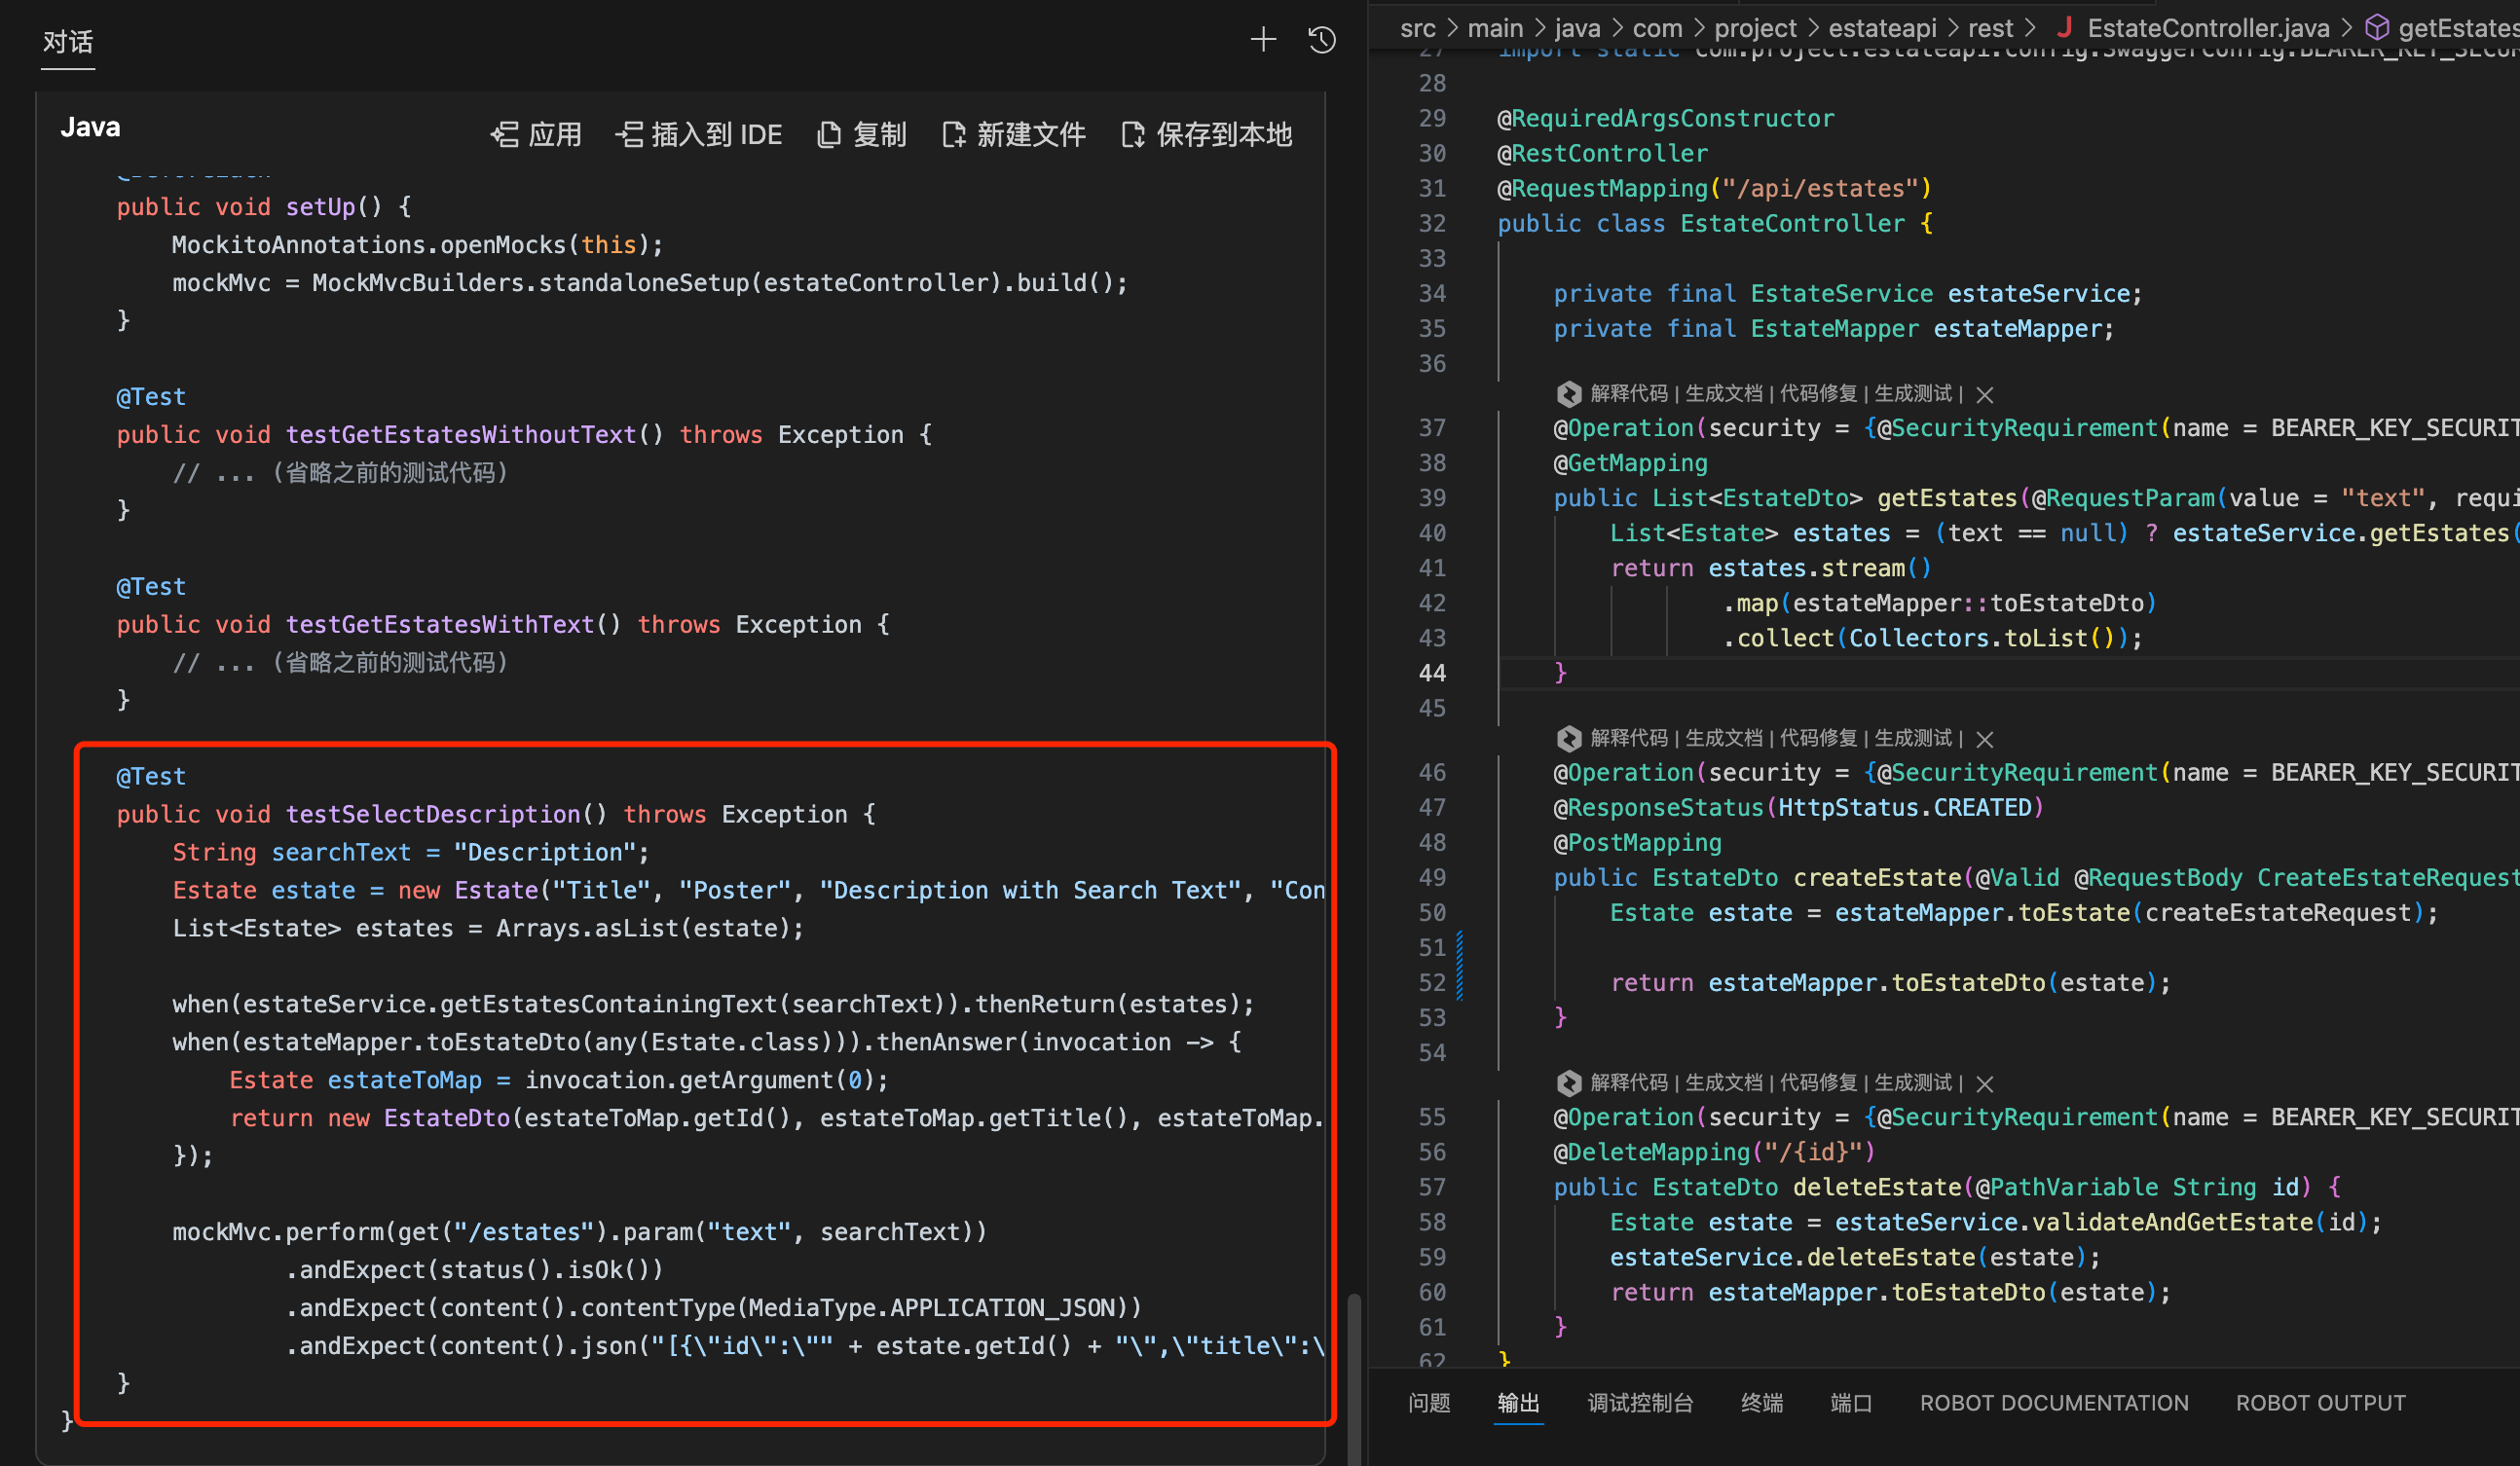Viewport: 2520px width, 1466px height.
Task: Click the AI assistant icon above getEstates
Action: coord(1568,394)
